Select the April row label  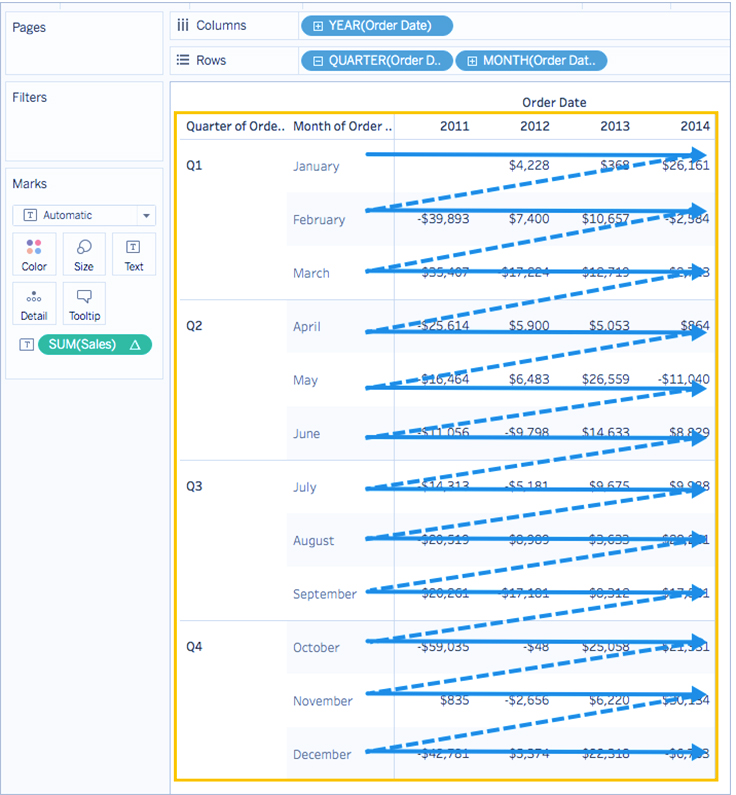point(307,327)
